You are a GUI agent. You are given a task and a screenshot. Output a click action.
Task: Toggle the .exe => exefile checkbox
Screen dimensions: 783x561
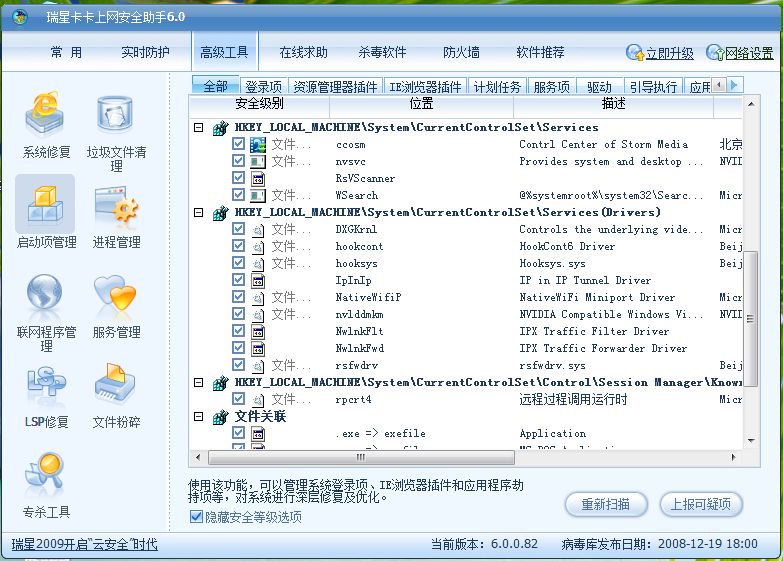point(239,433)
